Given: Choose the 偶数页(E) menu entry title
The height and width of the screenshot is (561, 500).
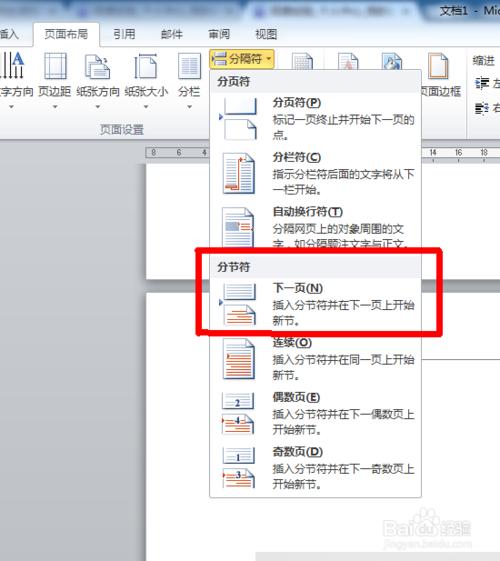Looking at the screenshot, I should click(296, 397).
